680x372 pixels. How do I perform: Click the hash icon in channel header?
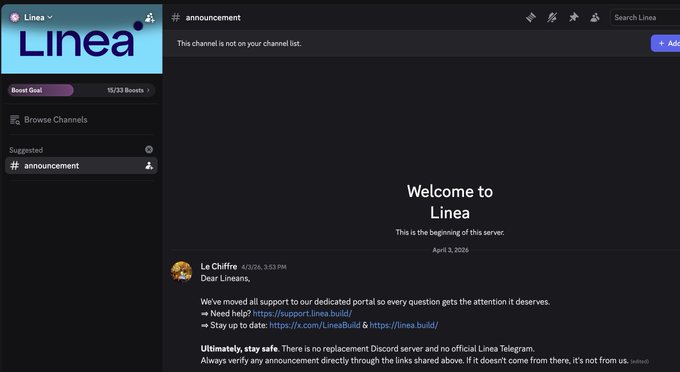(x=176, y=17)
